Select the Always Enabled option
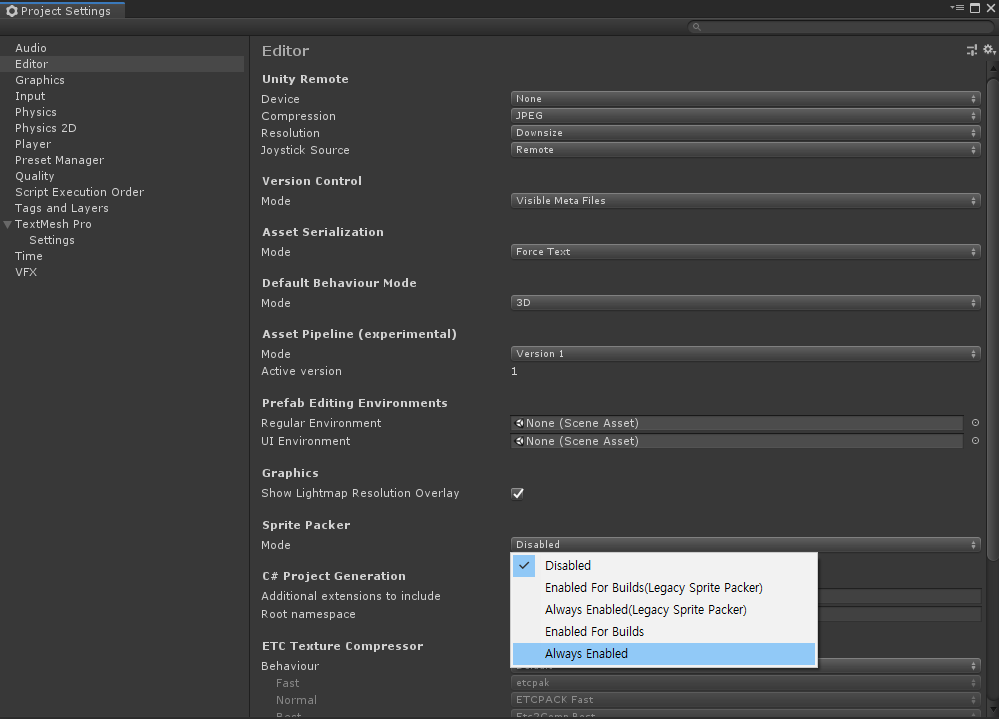The height and width of the screenshot is (719, 999). (664, 654)
